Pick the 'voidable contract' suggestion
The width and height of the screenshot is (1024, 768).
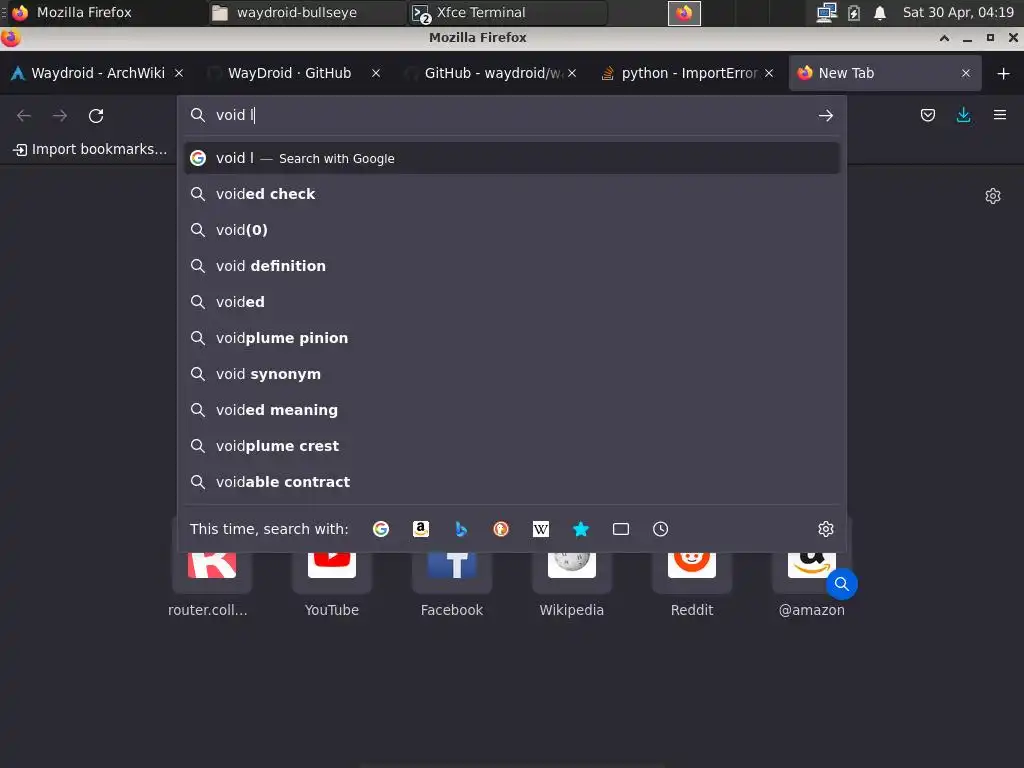point(512,482)
